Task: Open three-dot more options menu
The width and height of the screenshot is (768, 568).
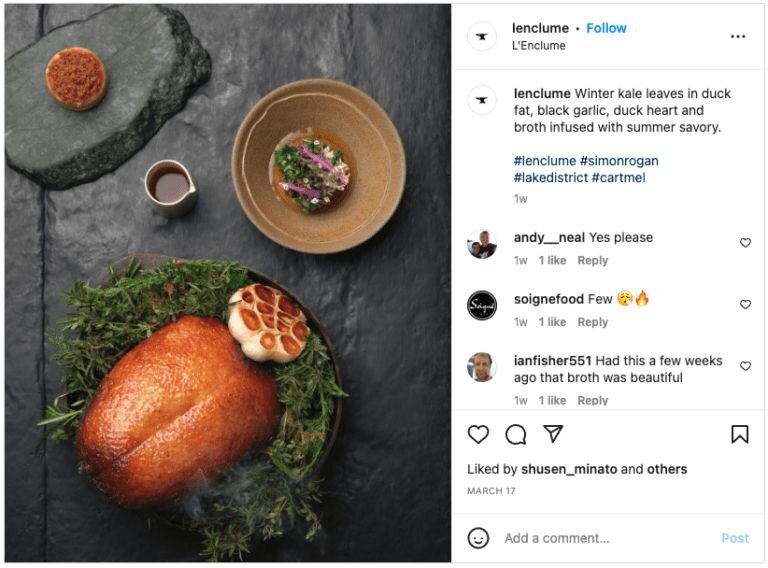Action: [x=738, y=37]
